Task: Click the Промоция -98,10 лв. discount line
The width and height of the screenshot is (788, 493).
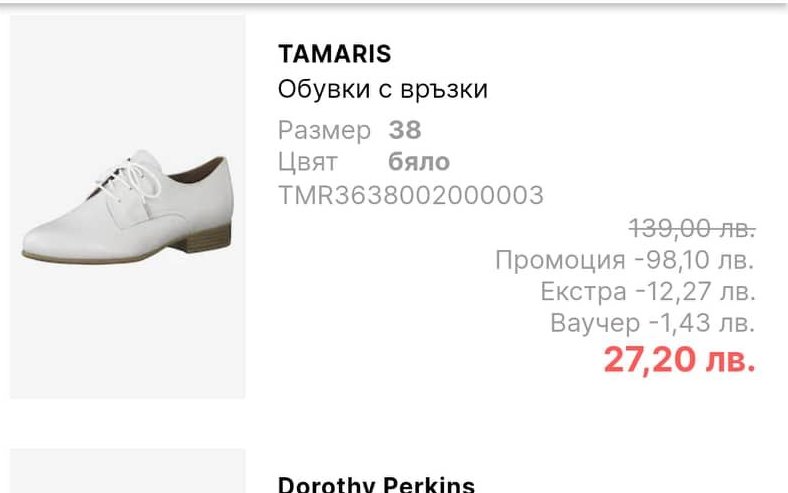Action: (625, 260)
